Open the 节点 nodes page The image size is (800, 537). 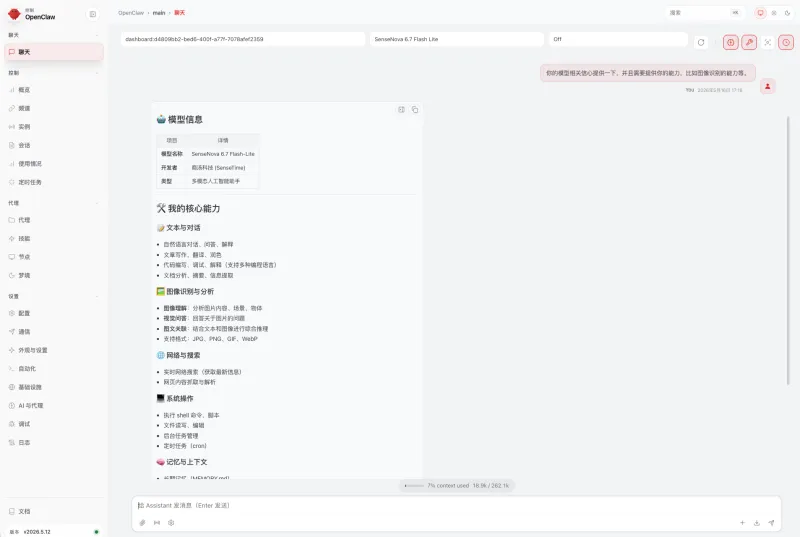pyautogui.click(x=54, y=257)
